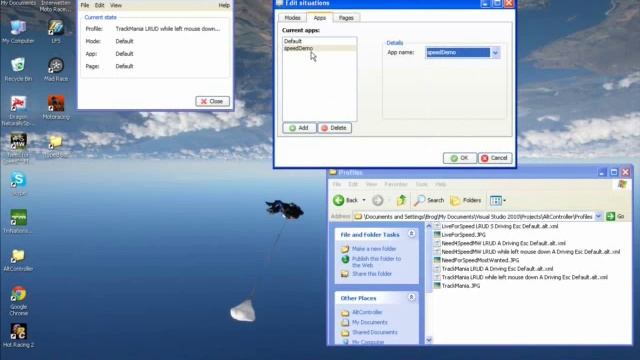Select LiveForSpeed LRUD S Driving Esc Default.alt.xml

click(x=500, y=226)
